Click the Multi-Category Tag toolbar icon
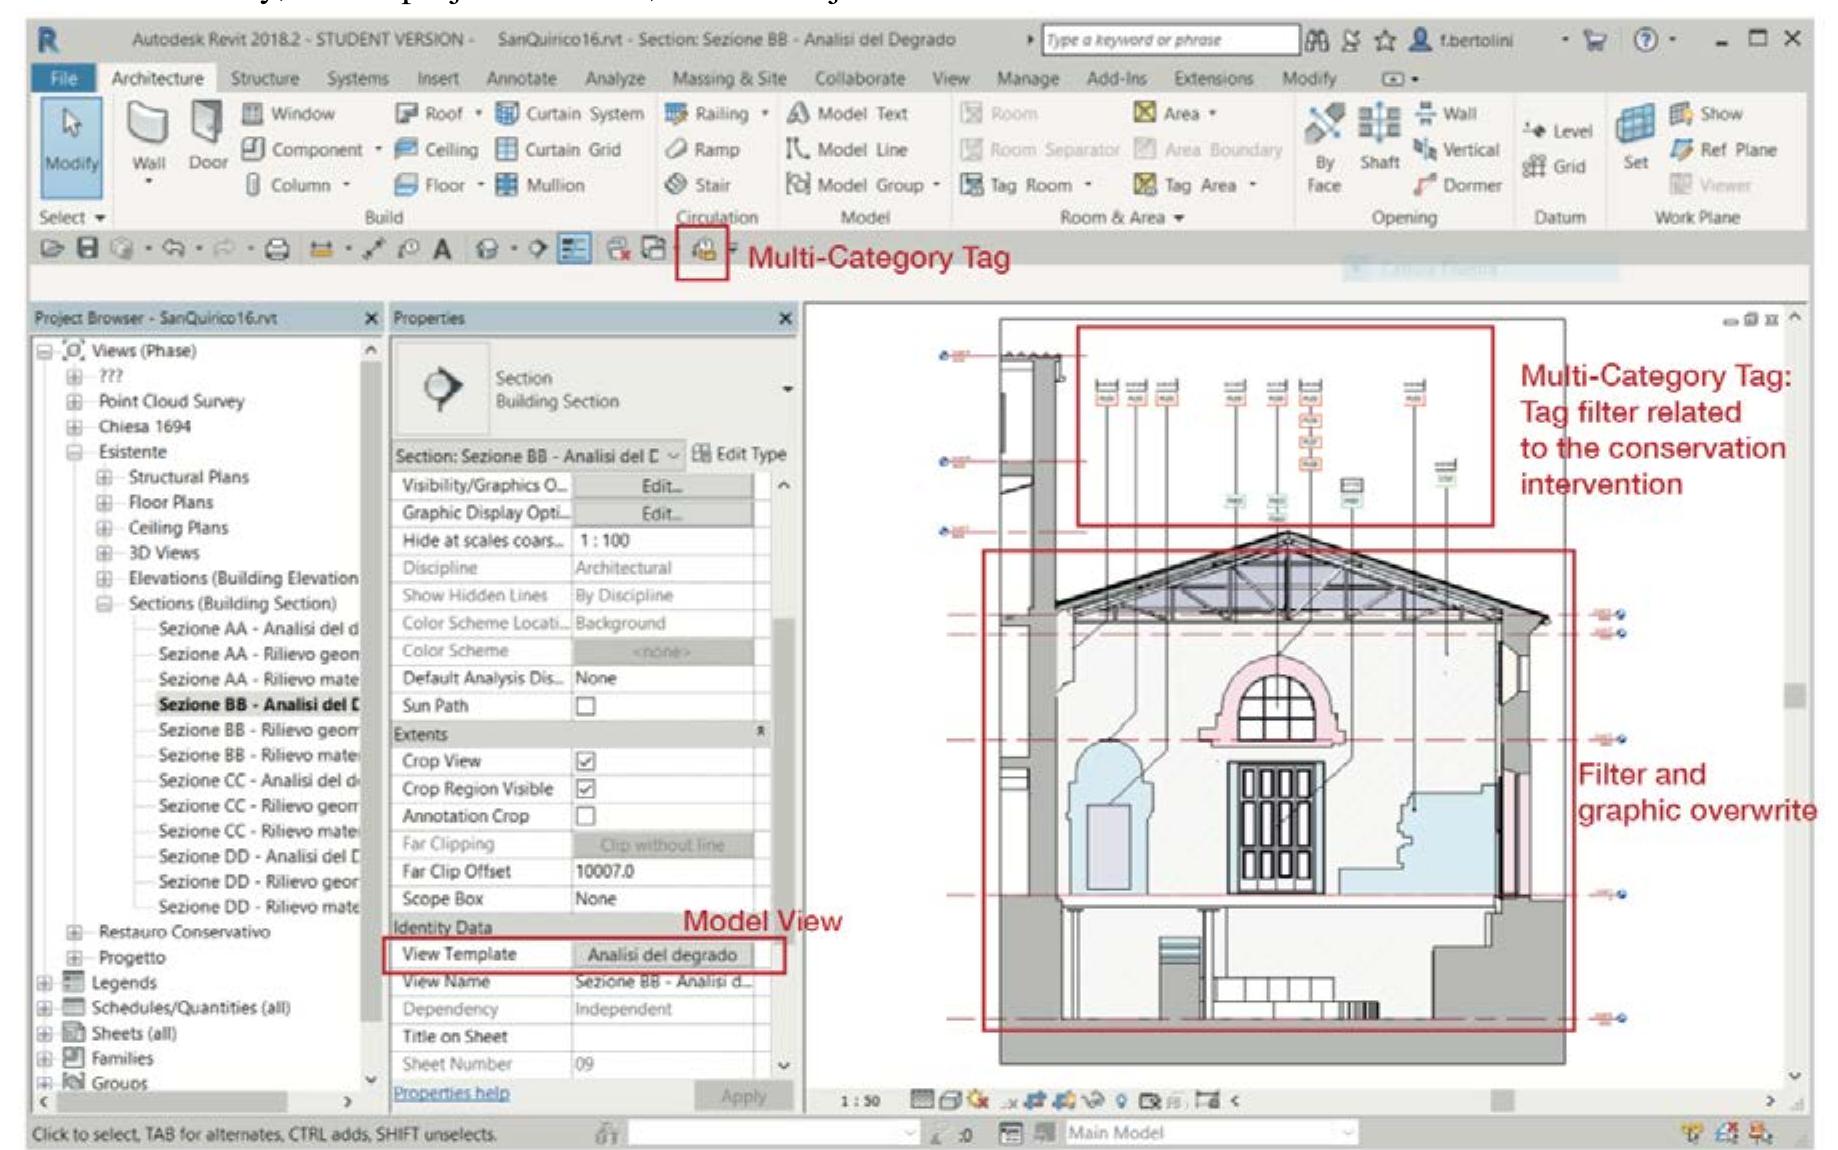This screenshot has height=1150, width=1838. [x=703, y=252]
